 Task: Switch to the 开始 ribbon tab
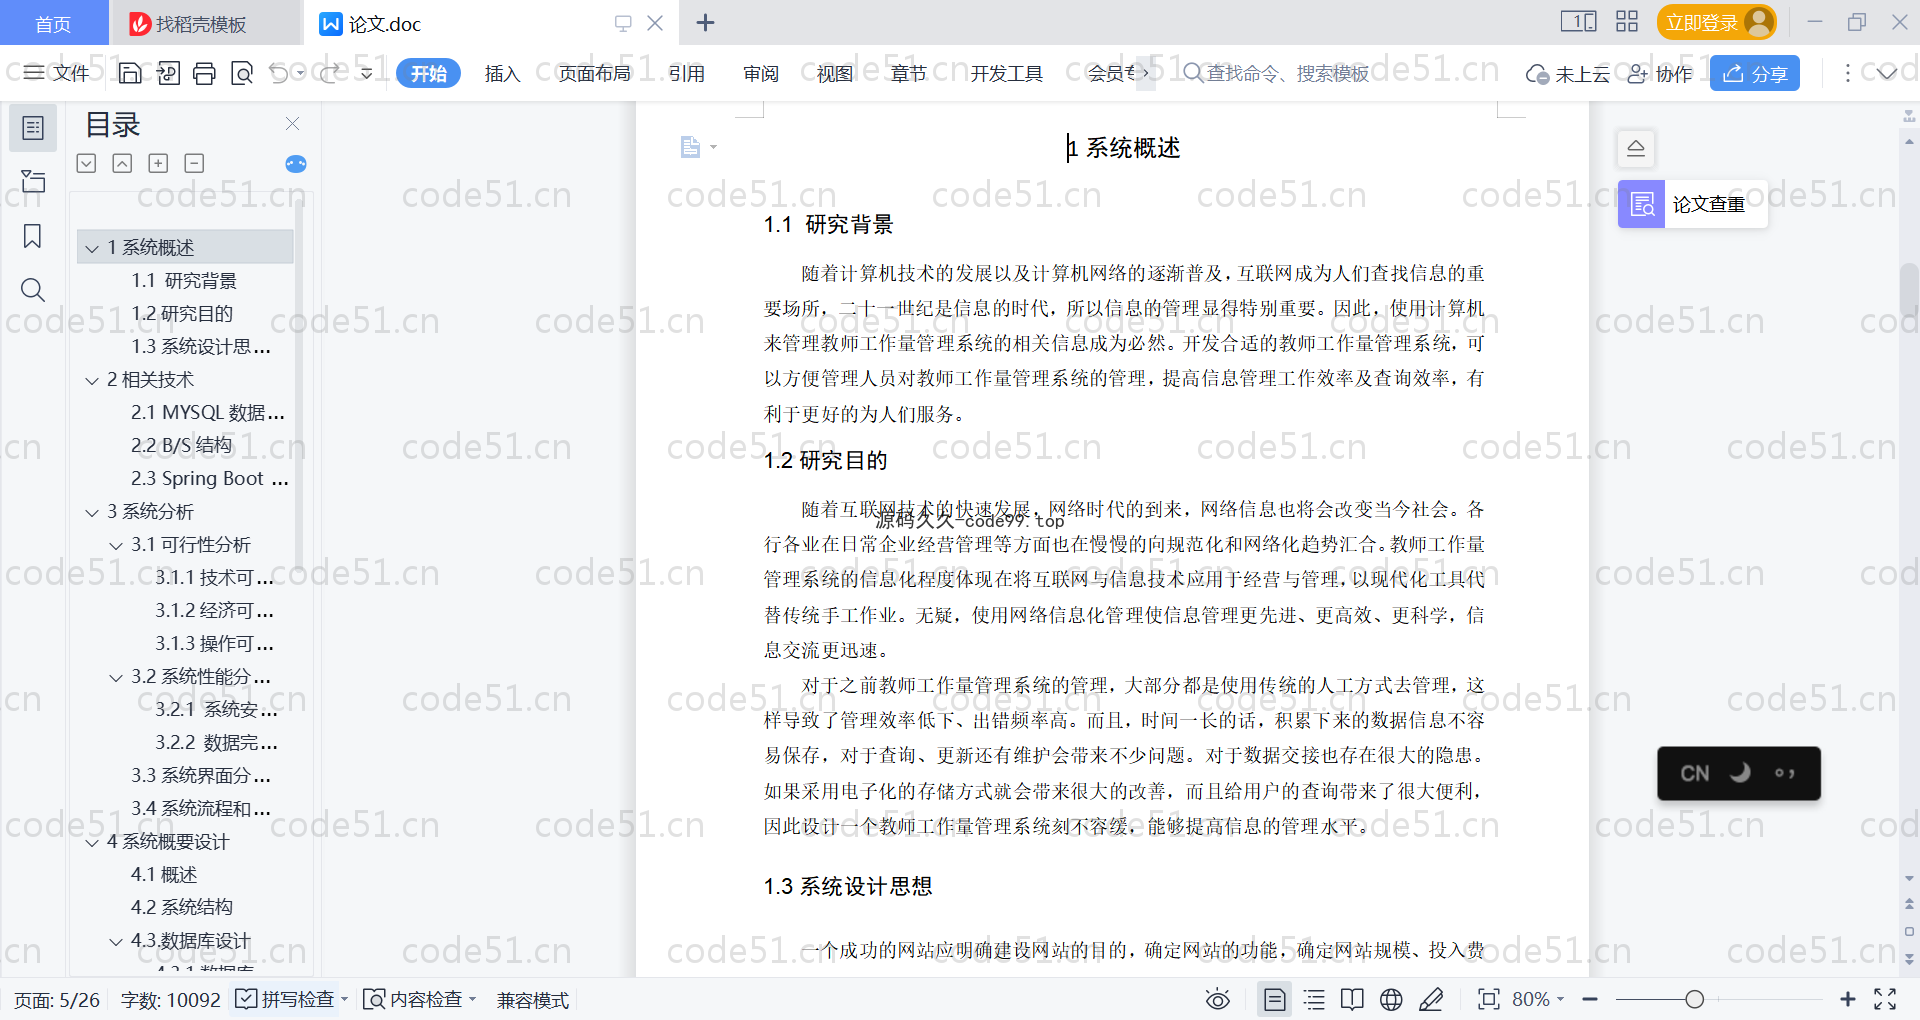click(x=428, y=73)
